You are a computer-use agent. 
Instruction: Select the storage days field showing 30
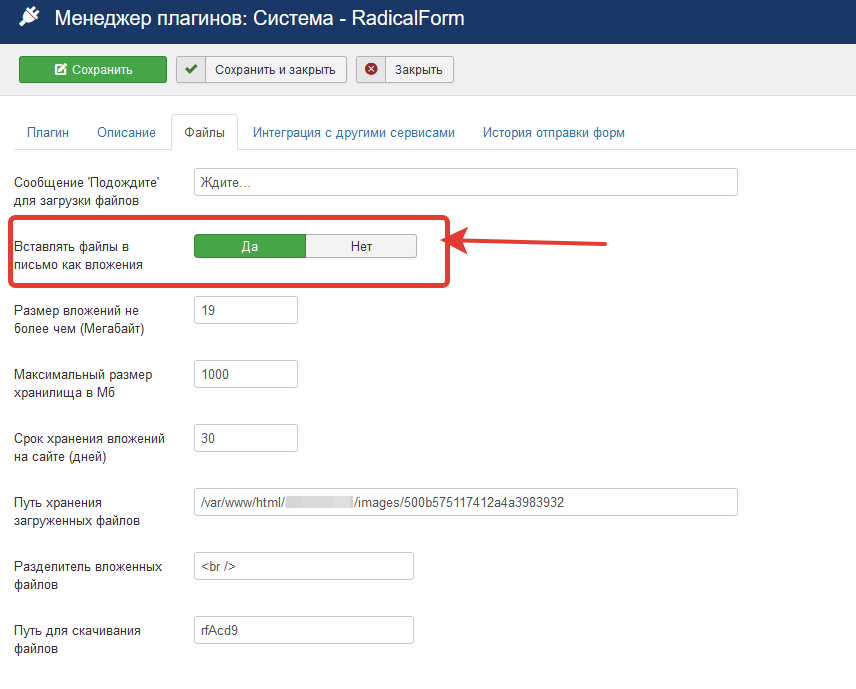tap(246, 438)
